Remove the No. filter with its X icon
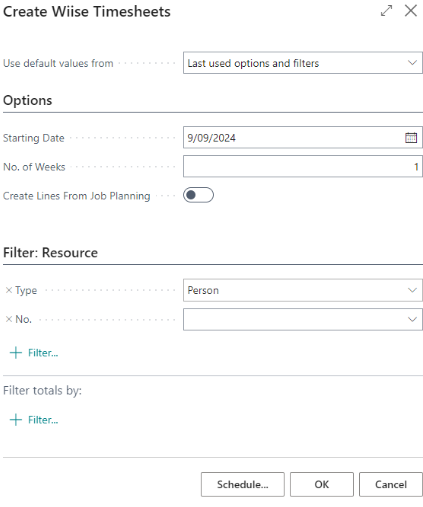423x507 pixels. [9, 319]
